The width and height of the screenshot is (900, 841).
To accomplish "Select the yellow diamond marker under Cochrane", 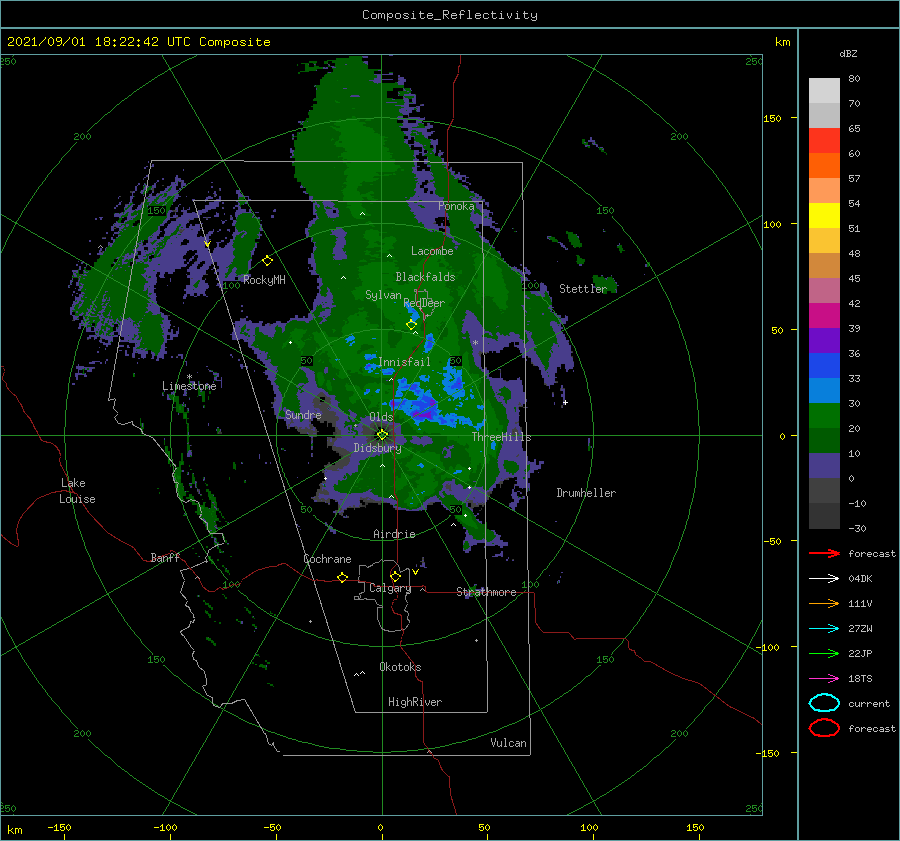I will (342, 577).
